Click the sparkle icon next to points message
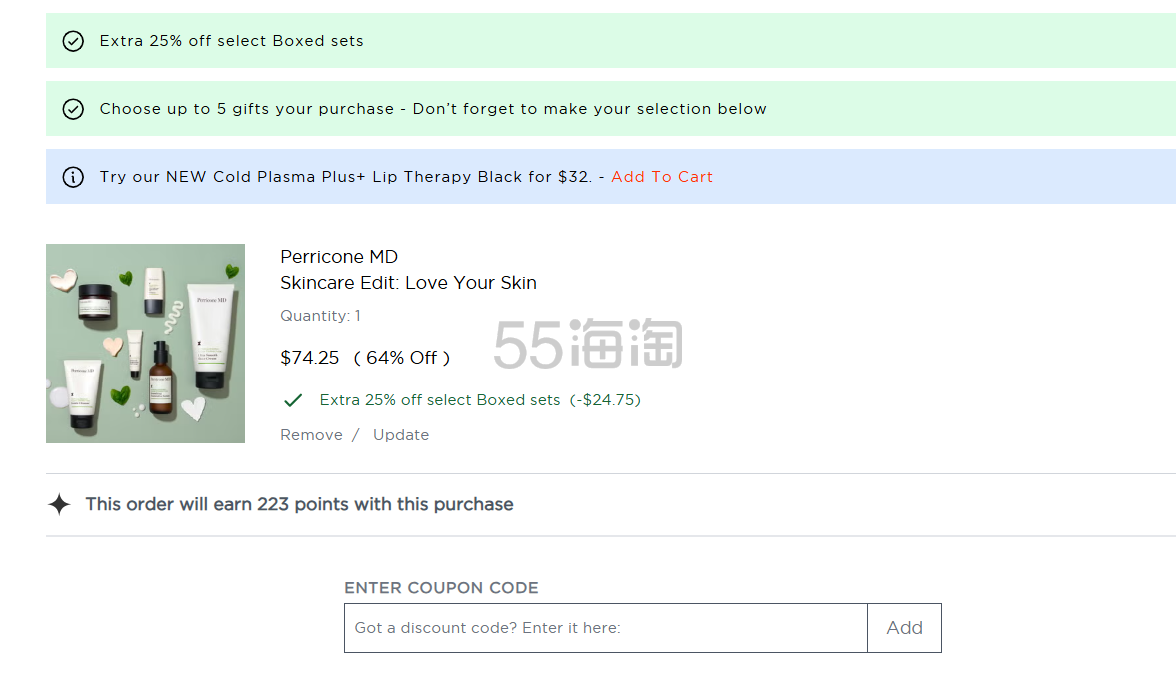1176x687 pixels. (60, 504)
